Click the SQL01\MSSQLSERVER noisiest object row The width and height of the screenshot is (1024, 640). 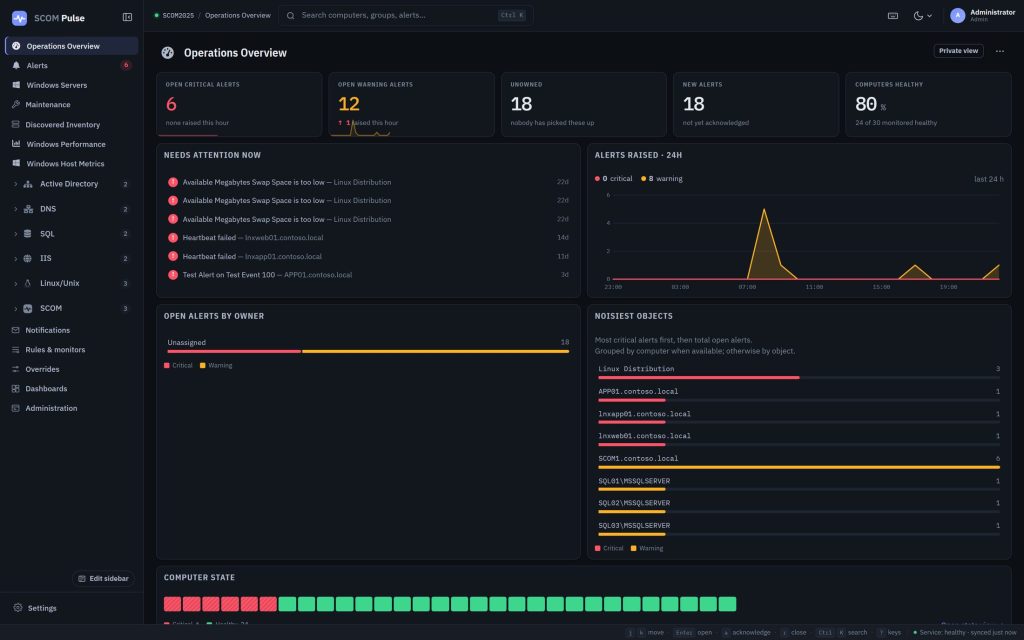(x=799, y=484)
